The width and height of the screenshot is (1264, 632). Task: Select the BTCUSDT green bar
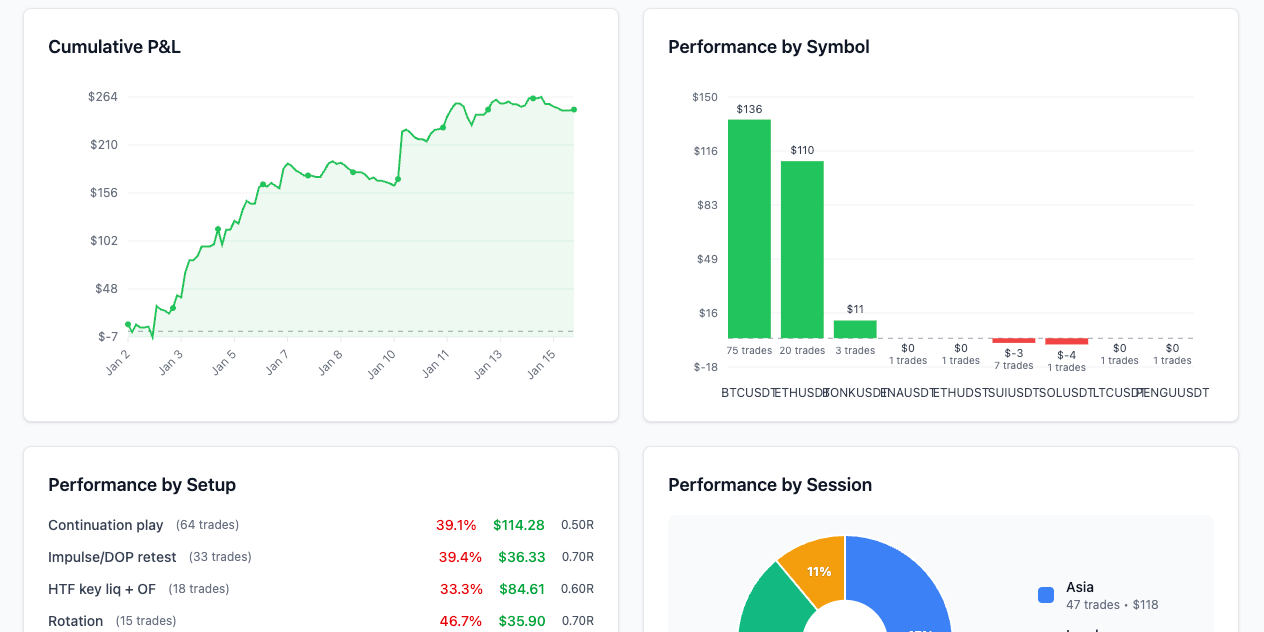[x=749, y=229]
